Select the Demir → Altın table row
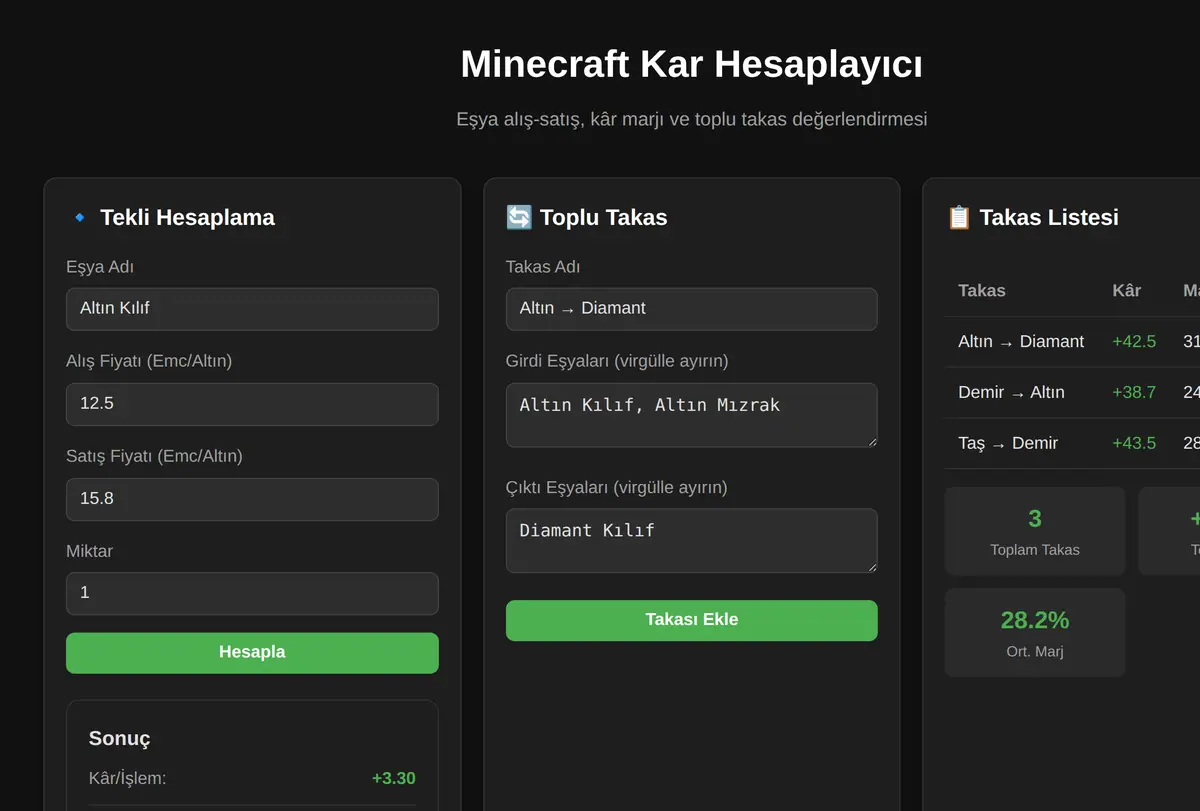 [1072, 393]
